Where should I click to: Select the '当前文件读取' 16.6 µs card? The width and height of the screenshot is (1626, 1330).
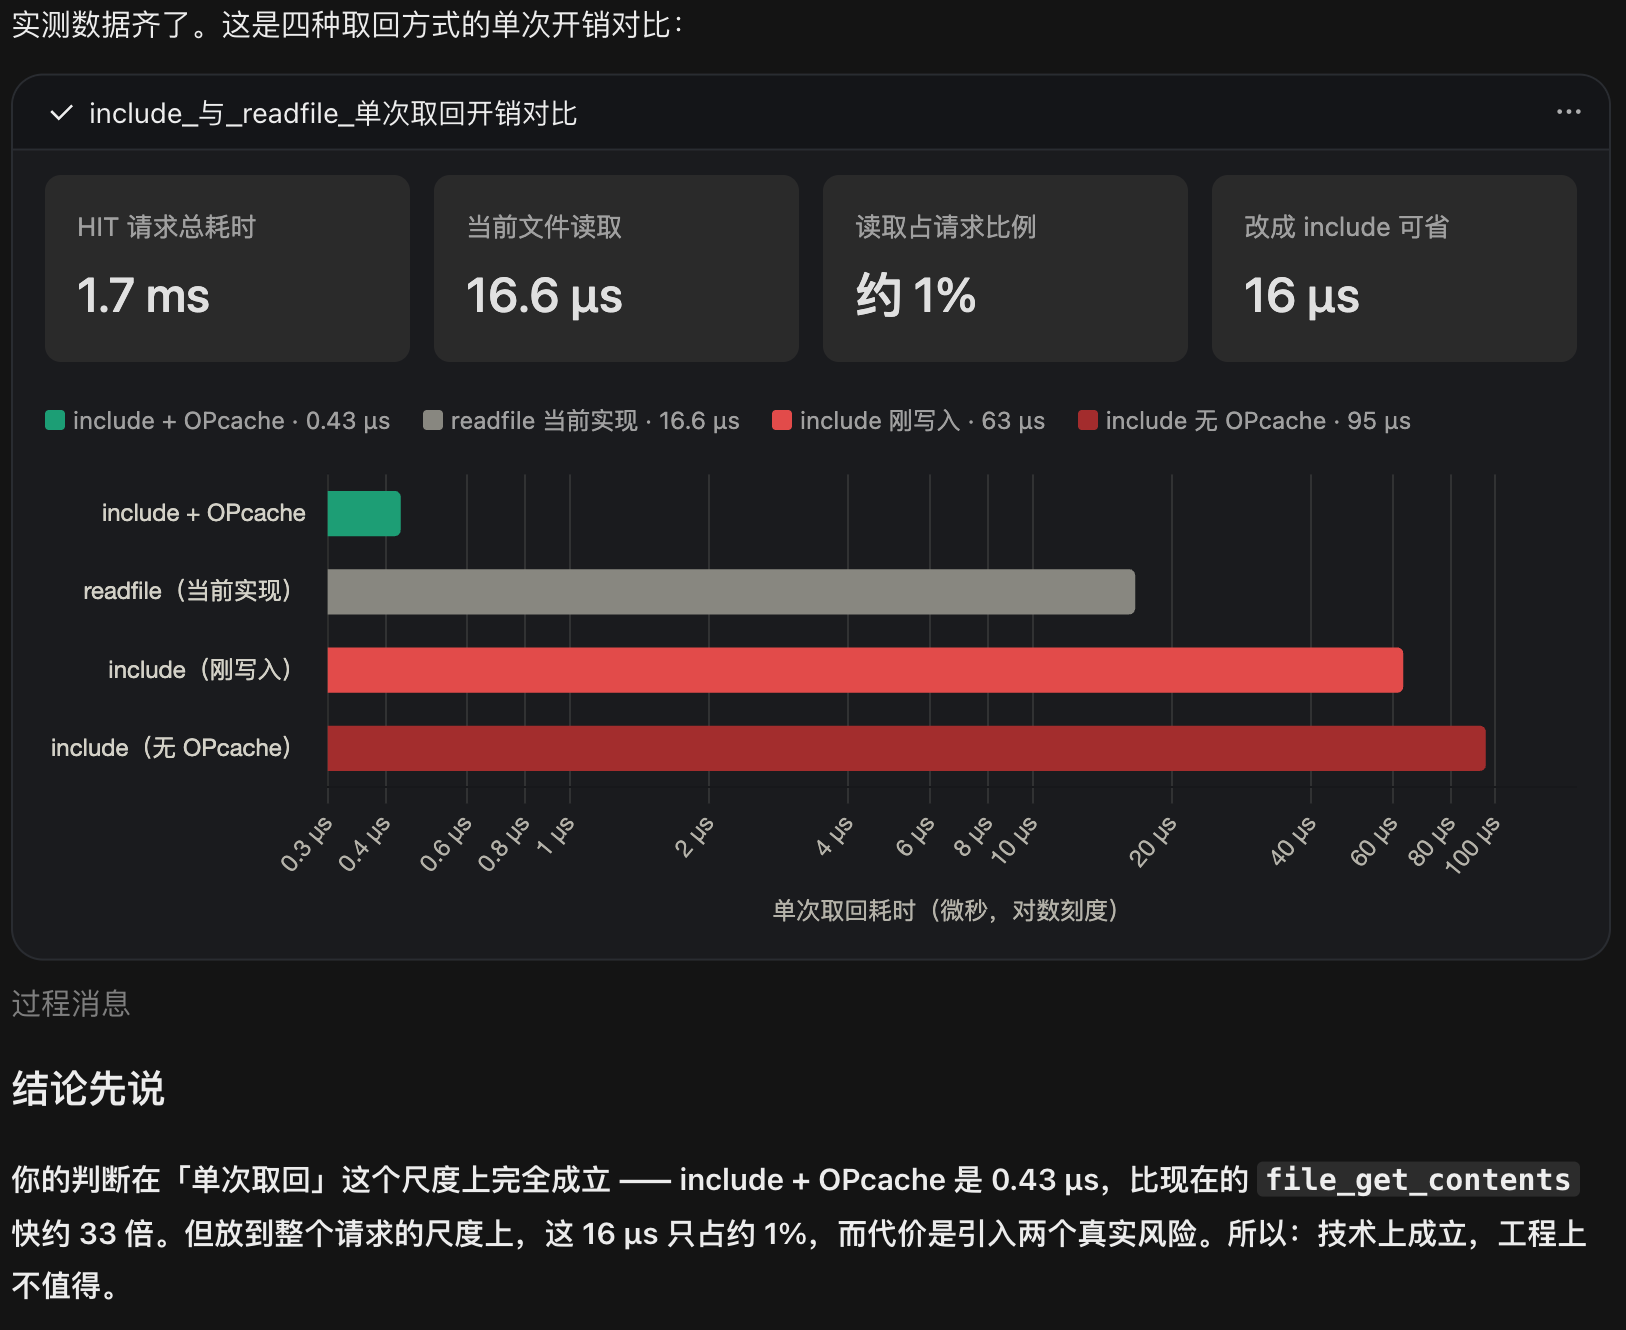coord(616,268)
